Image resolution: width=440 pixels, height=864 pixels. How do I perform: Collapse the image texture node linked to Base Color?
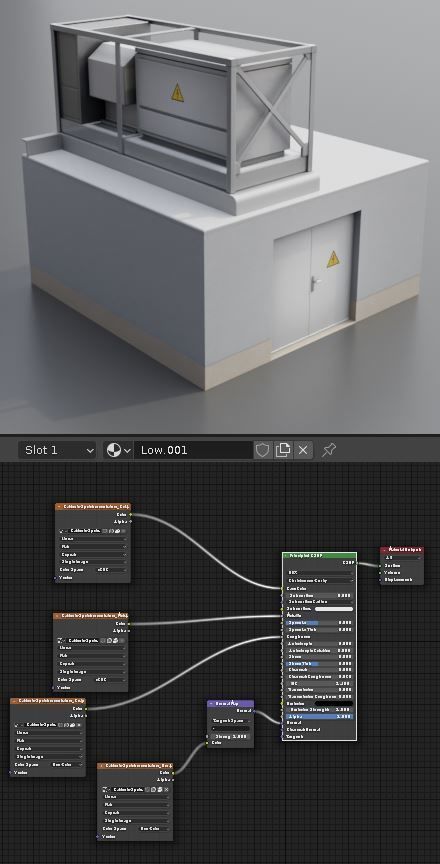(59, 506)
